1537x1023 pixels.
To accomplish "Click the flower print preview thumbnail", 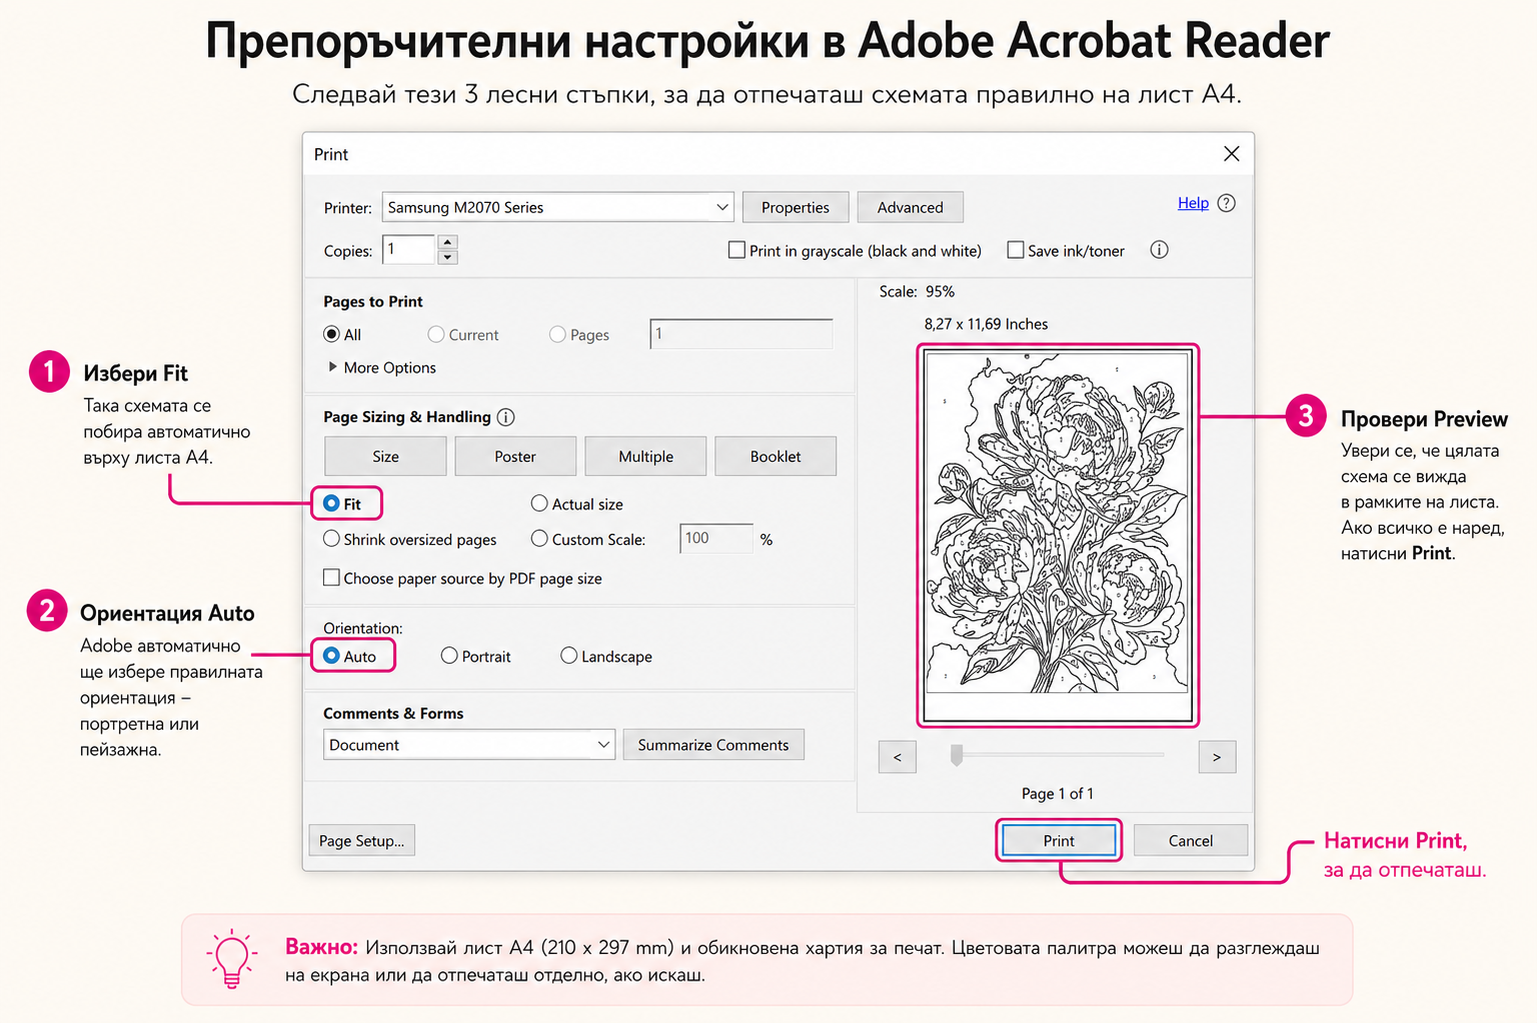I will (x=1058, y=536).
